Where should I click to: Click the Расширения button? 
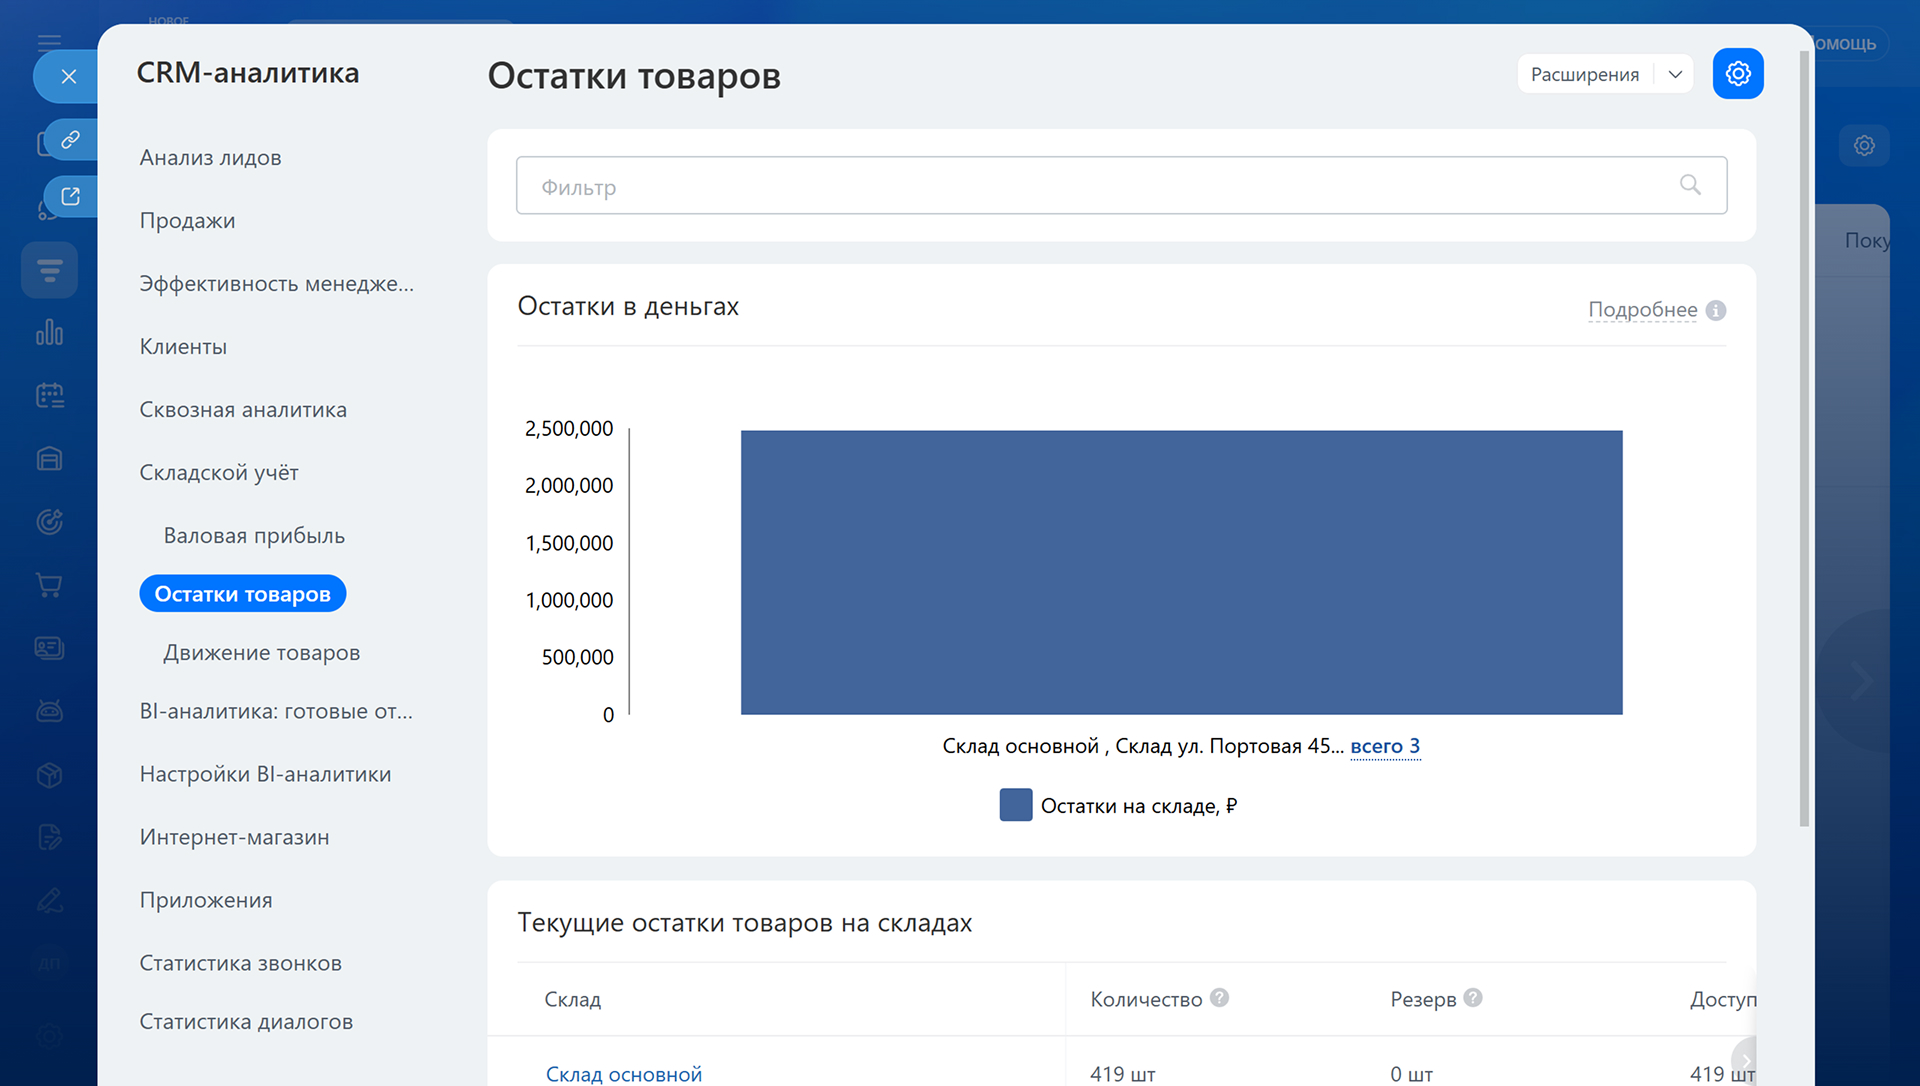tap(1585, 74)
